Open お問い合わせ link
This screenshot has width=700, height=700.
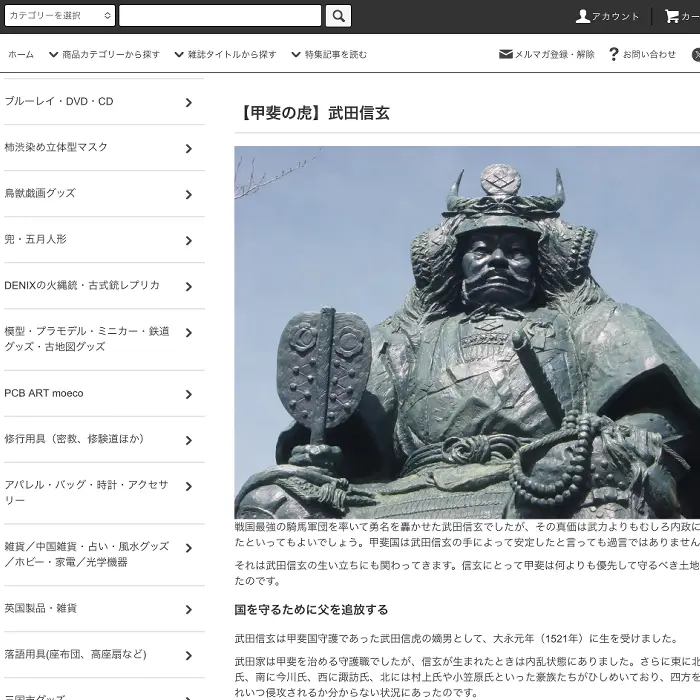pos(649,54)
